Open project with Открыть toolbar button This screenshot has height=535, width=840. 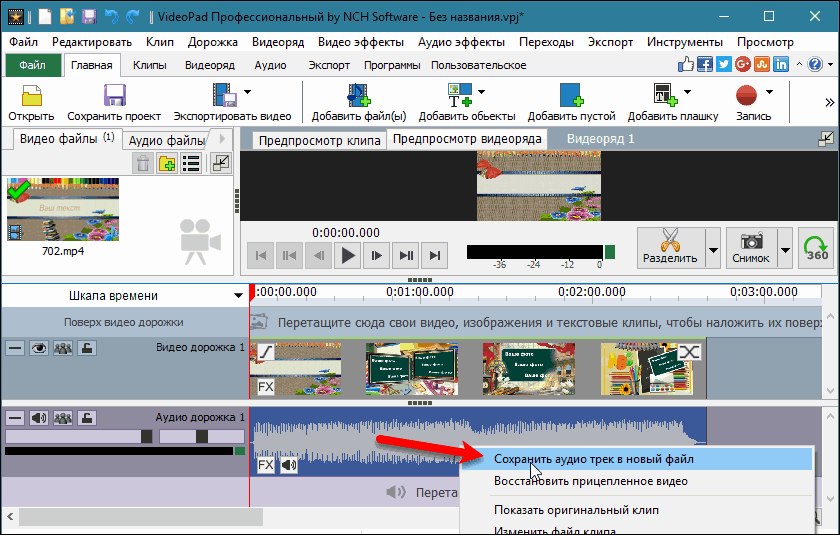31,102
